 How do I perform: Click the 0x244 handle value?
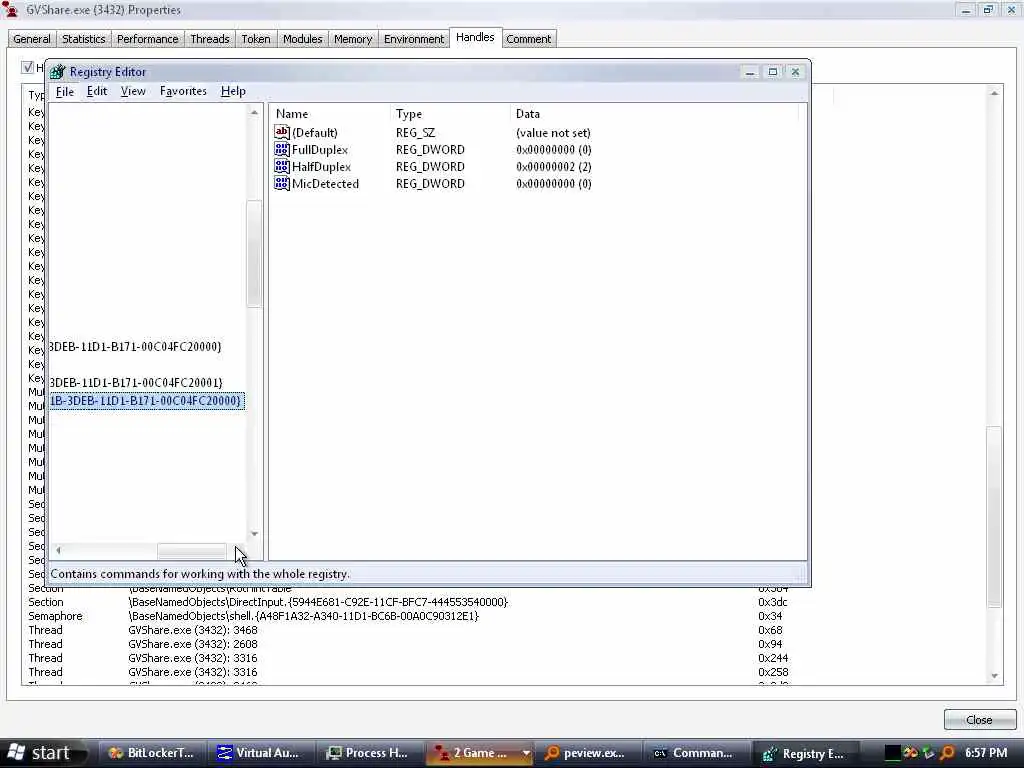773,658
